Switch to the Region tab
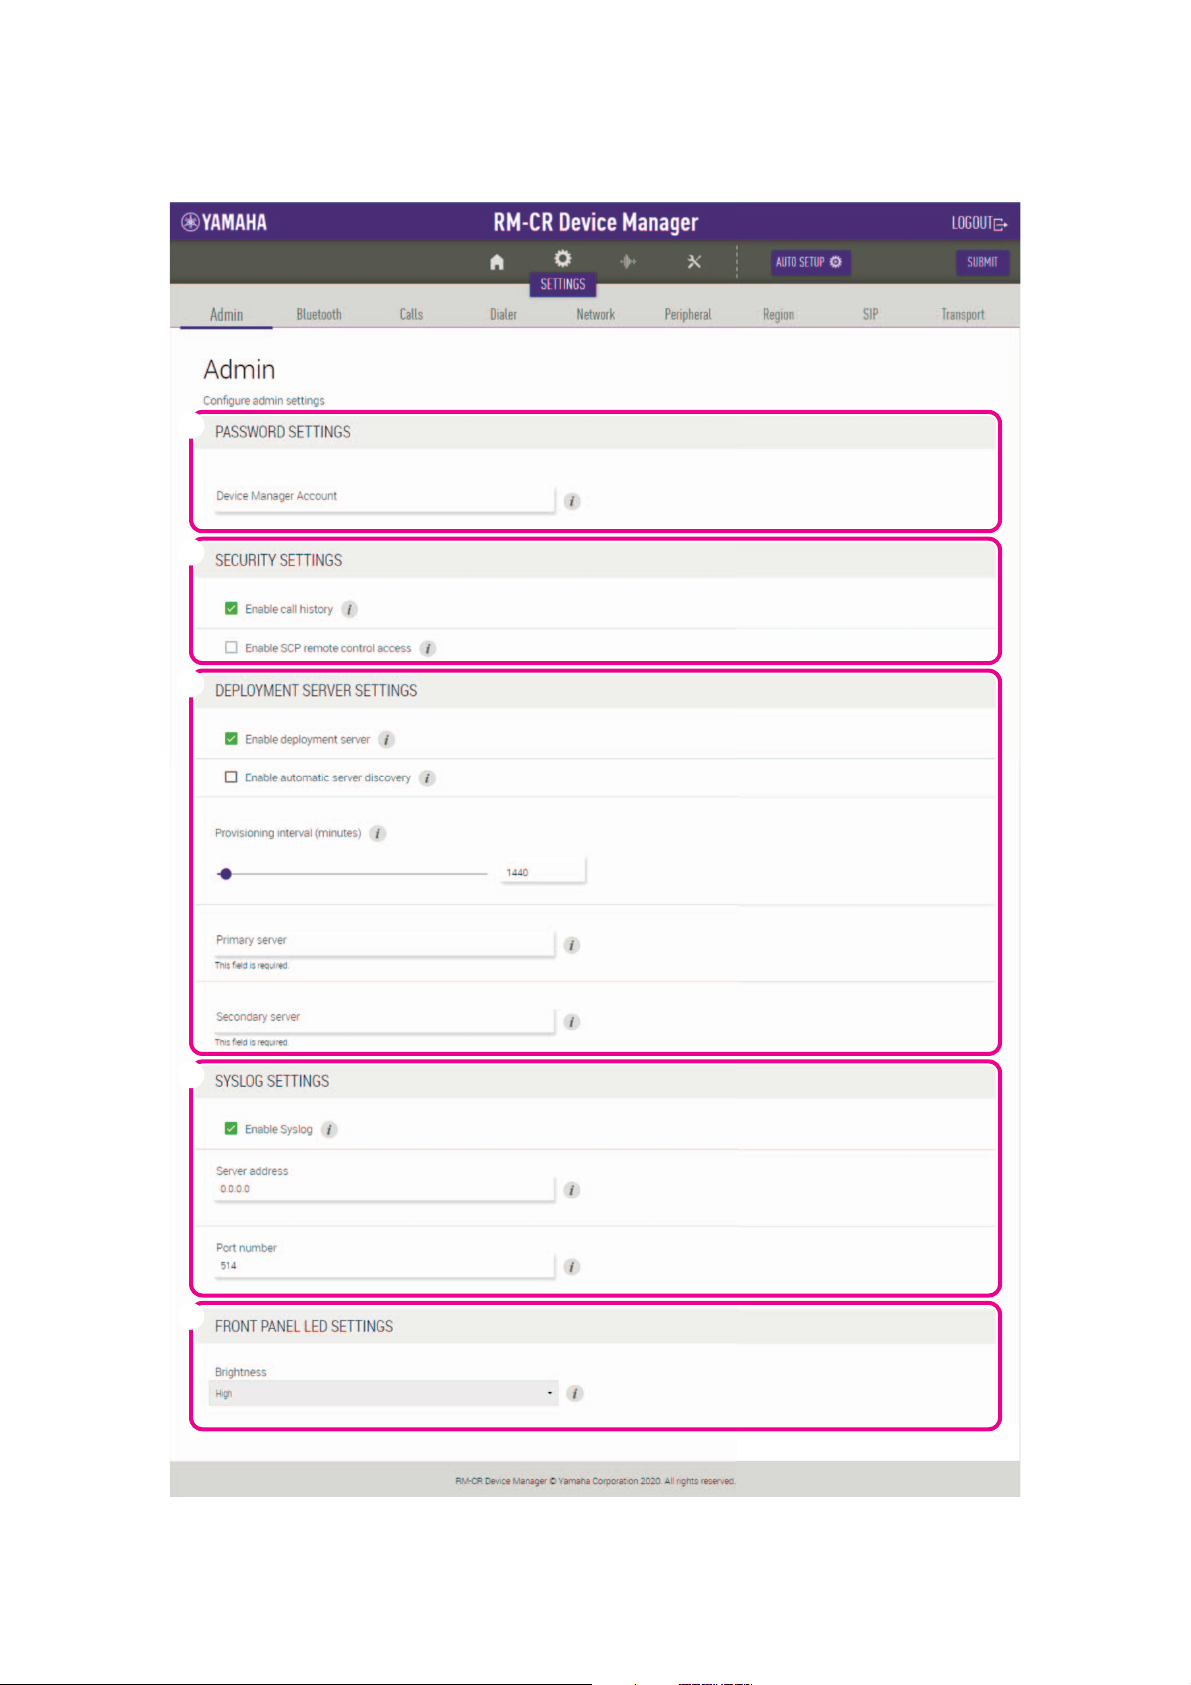The image size is (1191, 1685). [778, 314]
